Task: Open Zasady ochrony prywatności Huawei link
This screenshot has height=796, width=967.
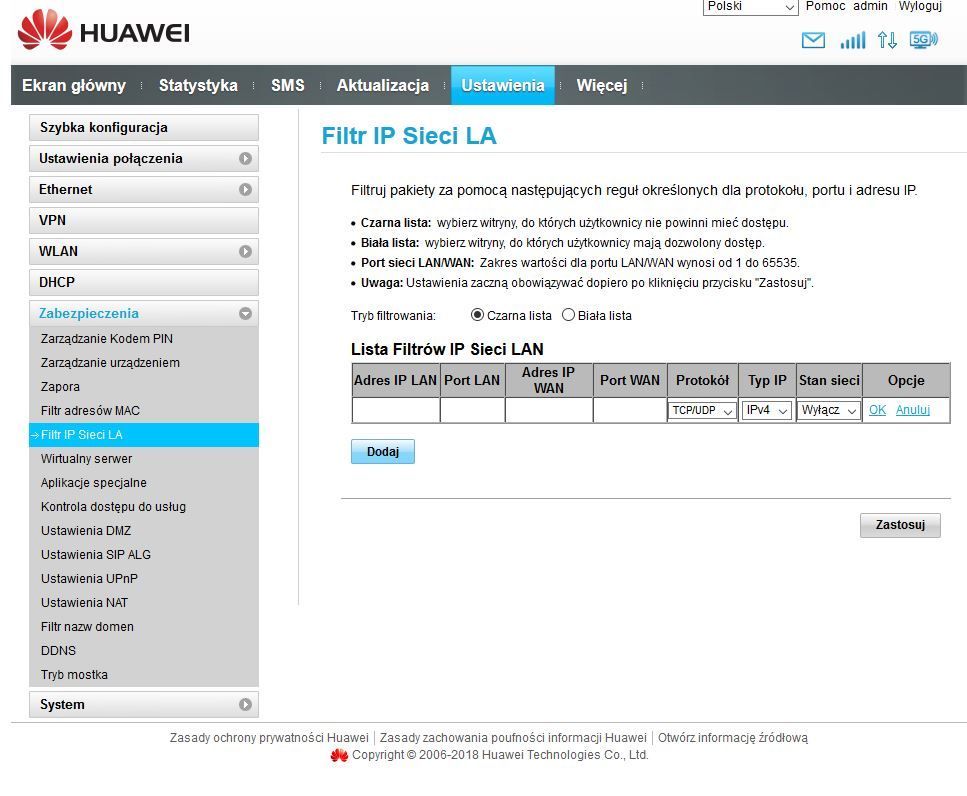Action: click(x=269, y=738)
